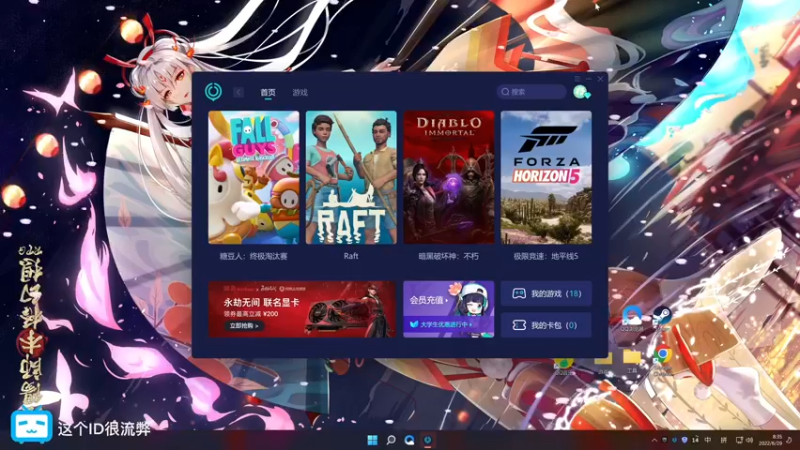The image size is (800, 450).
Task: Switch the 中 input language indicator
Action: pos(708,440)
